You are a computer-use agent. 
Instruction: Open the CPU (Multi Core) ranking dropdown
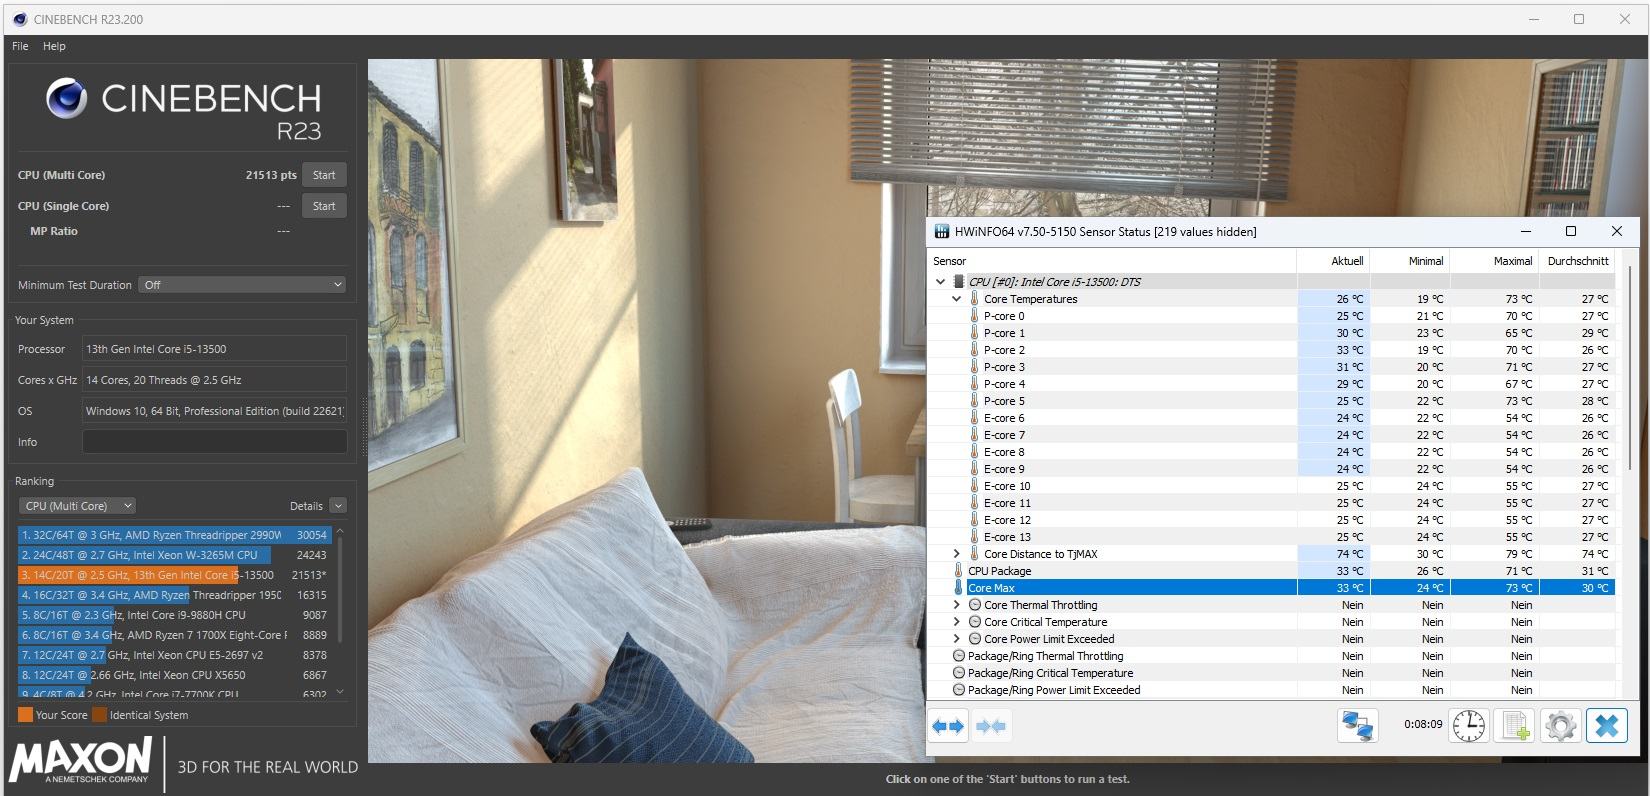tap(77, 506)
